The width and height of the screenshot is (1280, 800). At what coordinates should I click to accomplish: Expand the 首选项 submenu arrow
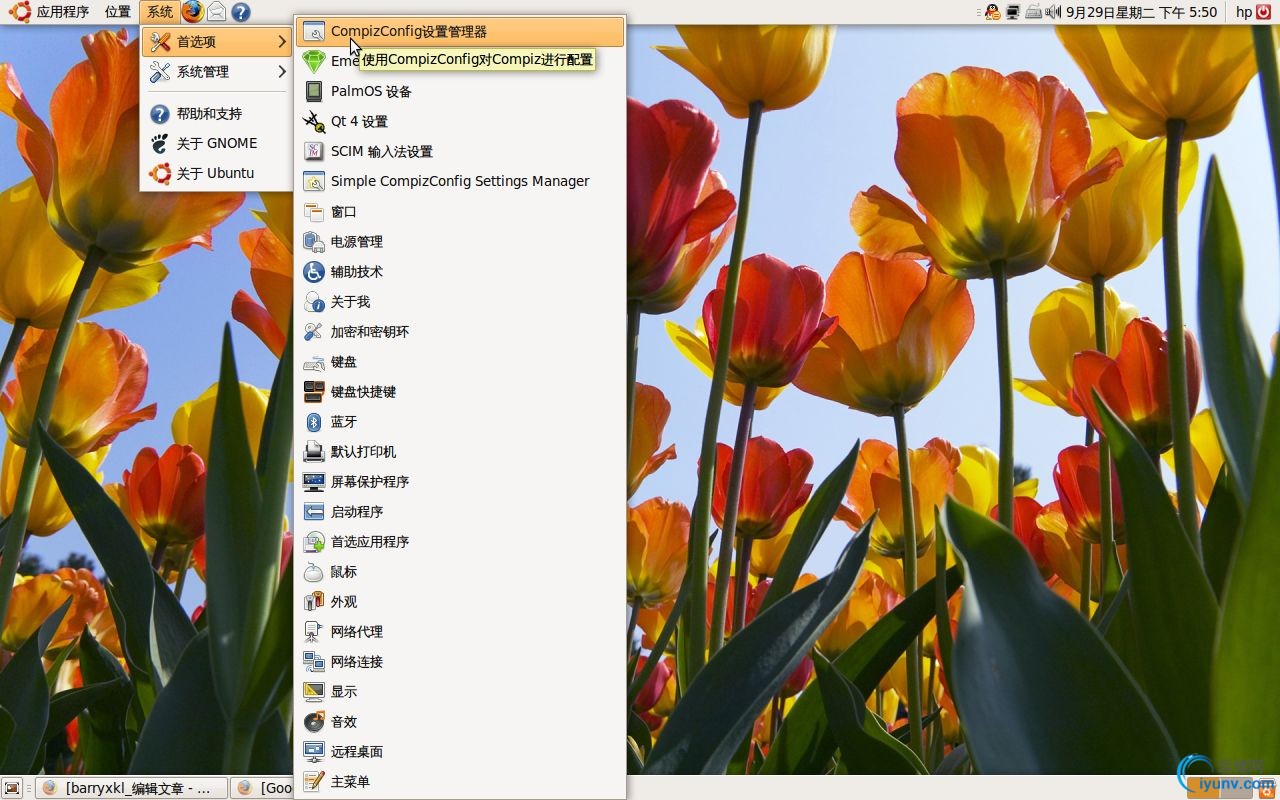point(282,42)
